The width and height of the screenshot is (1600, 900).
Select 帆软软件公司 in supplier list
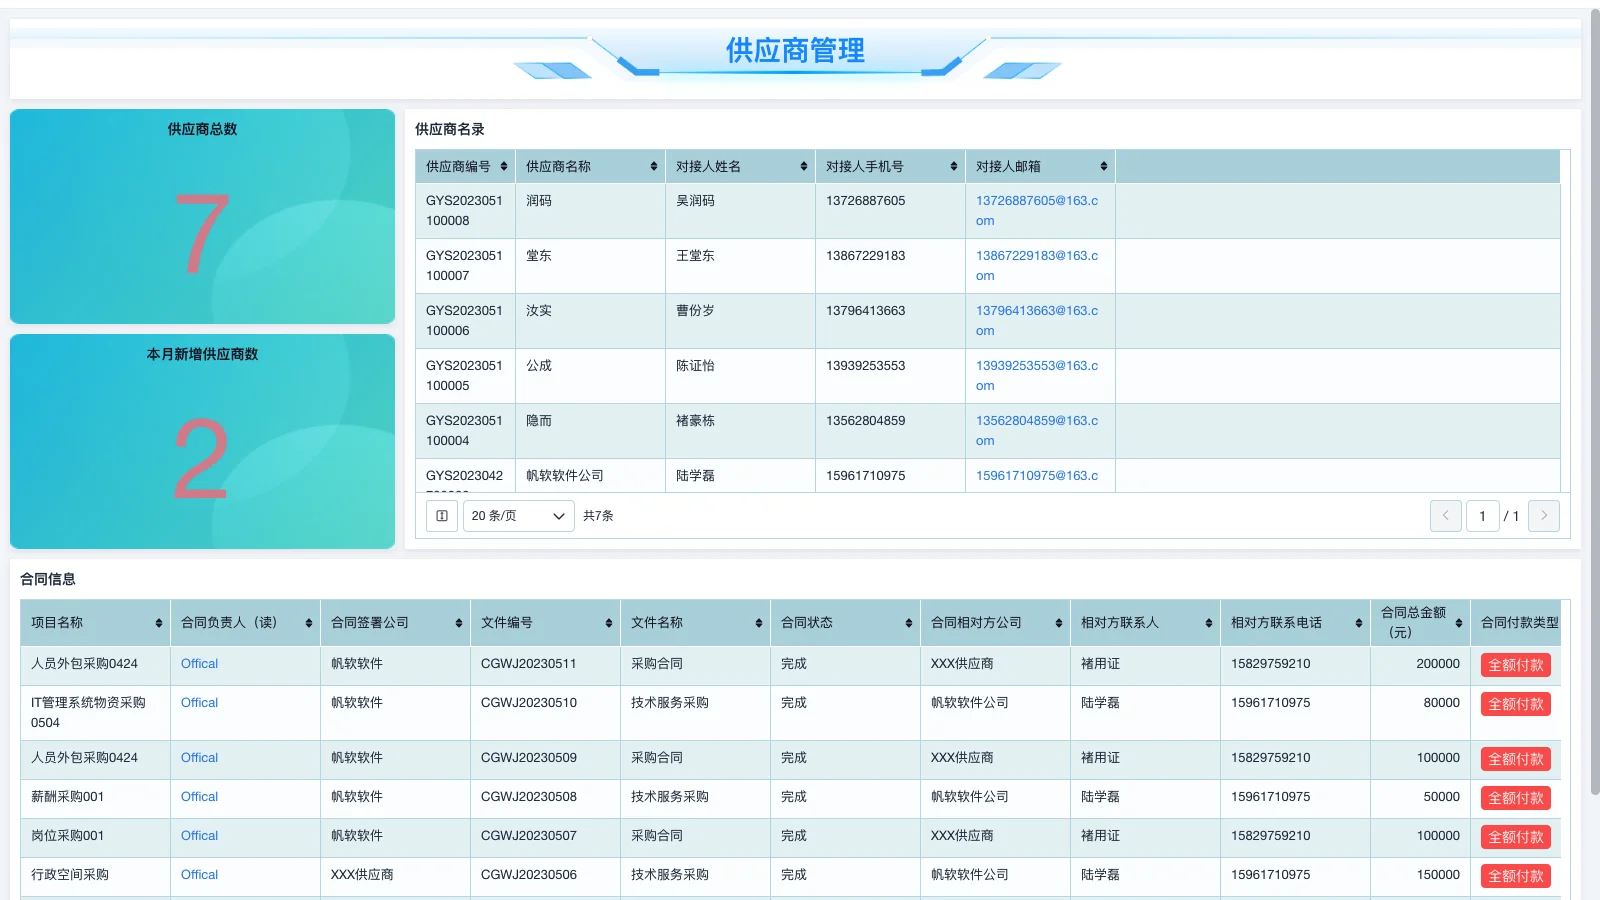(x=590, y=476)
